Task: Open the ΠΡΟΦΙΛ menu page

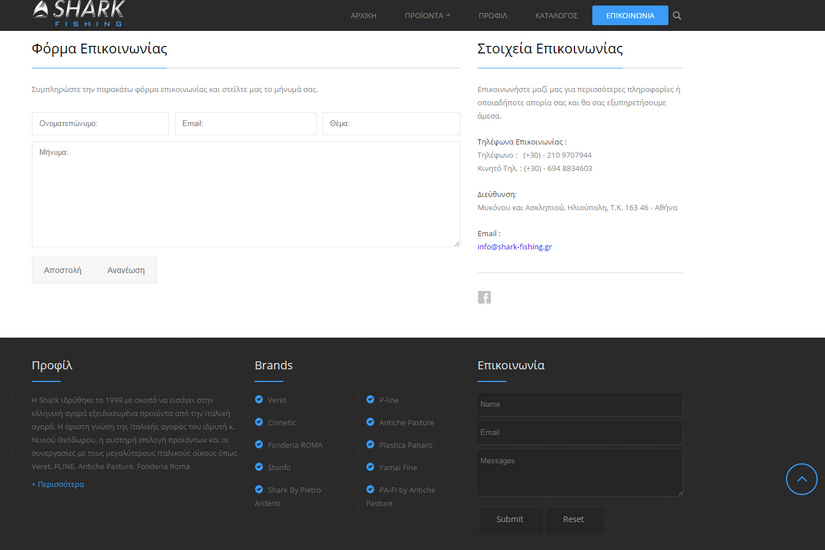Action: pos(492,16)
